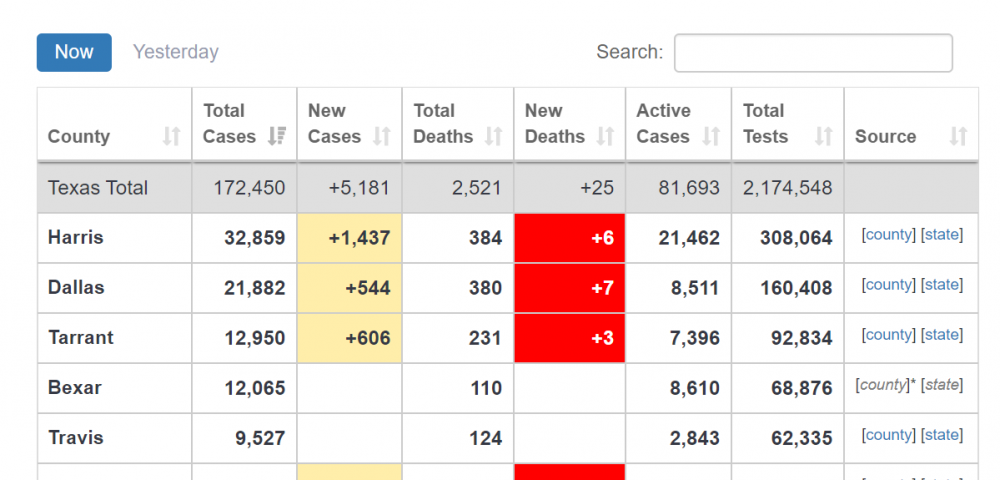This screenshot has height=480, width=1000.
Task: Switch to Yesterday tab
Action: coord(176,52)
